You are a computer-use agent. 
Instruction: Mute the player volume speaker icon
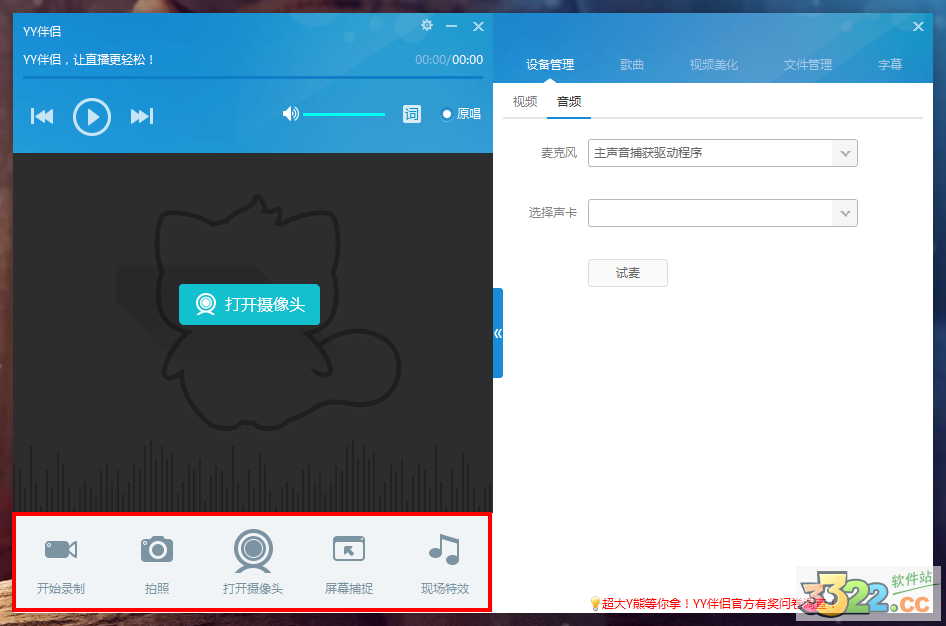coord(290,113)
